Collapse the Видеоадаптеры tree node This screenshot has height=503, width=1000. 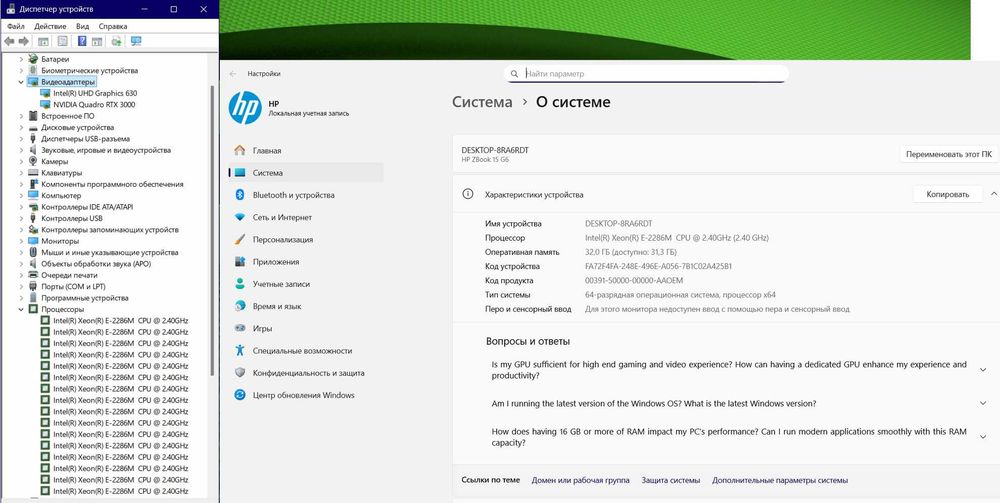point(21,82)
